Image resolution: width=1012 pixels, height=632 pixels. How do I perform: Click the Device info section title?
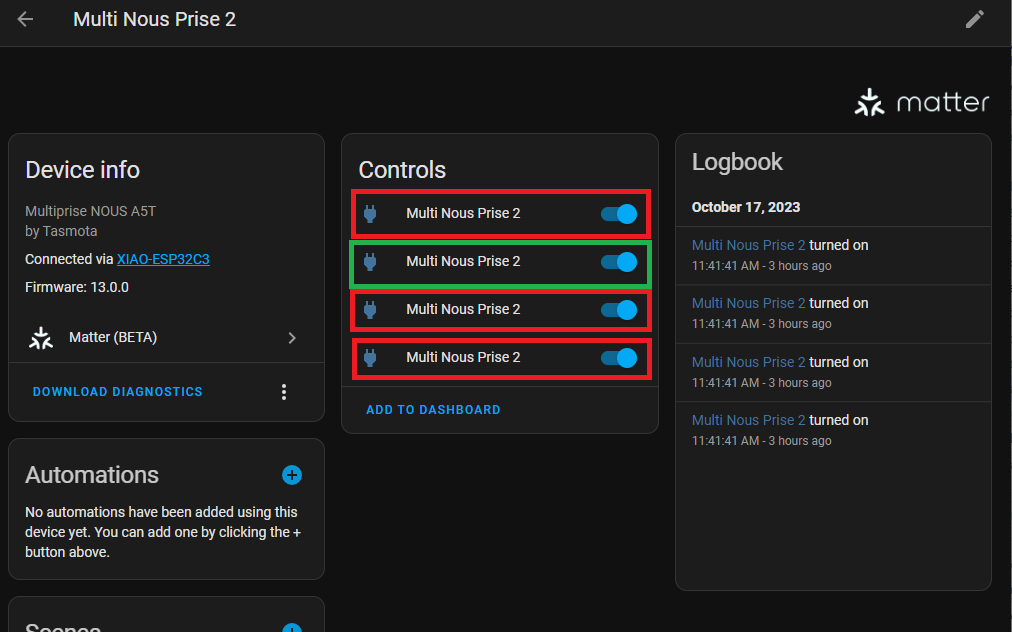pyautogui.click(x=82, y=170)
